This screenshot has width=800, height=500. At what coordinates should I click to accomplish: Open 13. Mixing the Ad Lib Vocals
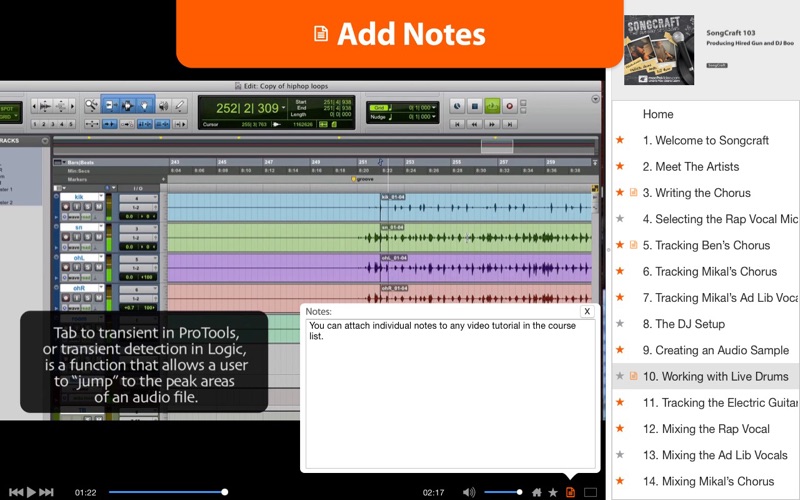coord(715,456)
